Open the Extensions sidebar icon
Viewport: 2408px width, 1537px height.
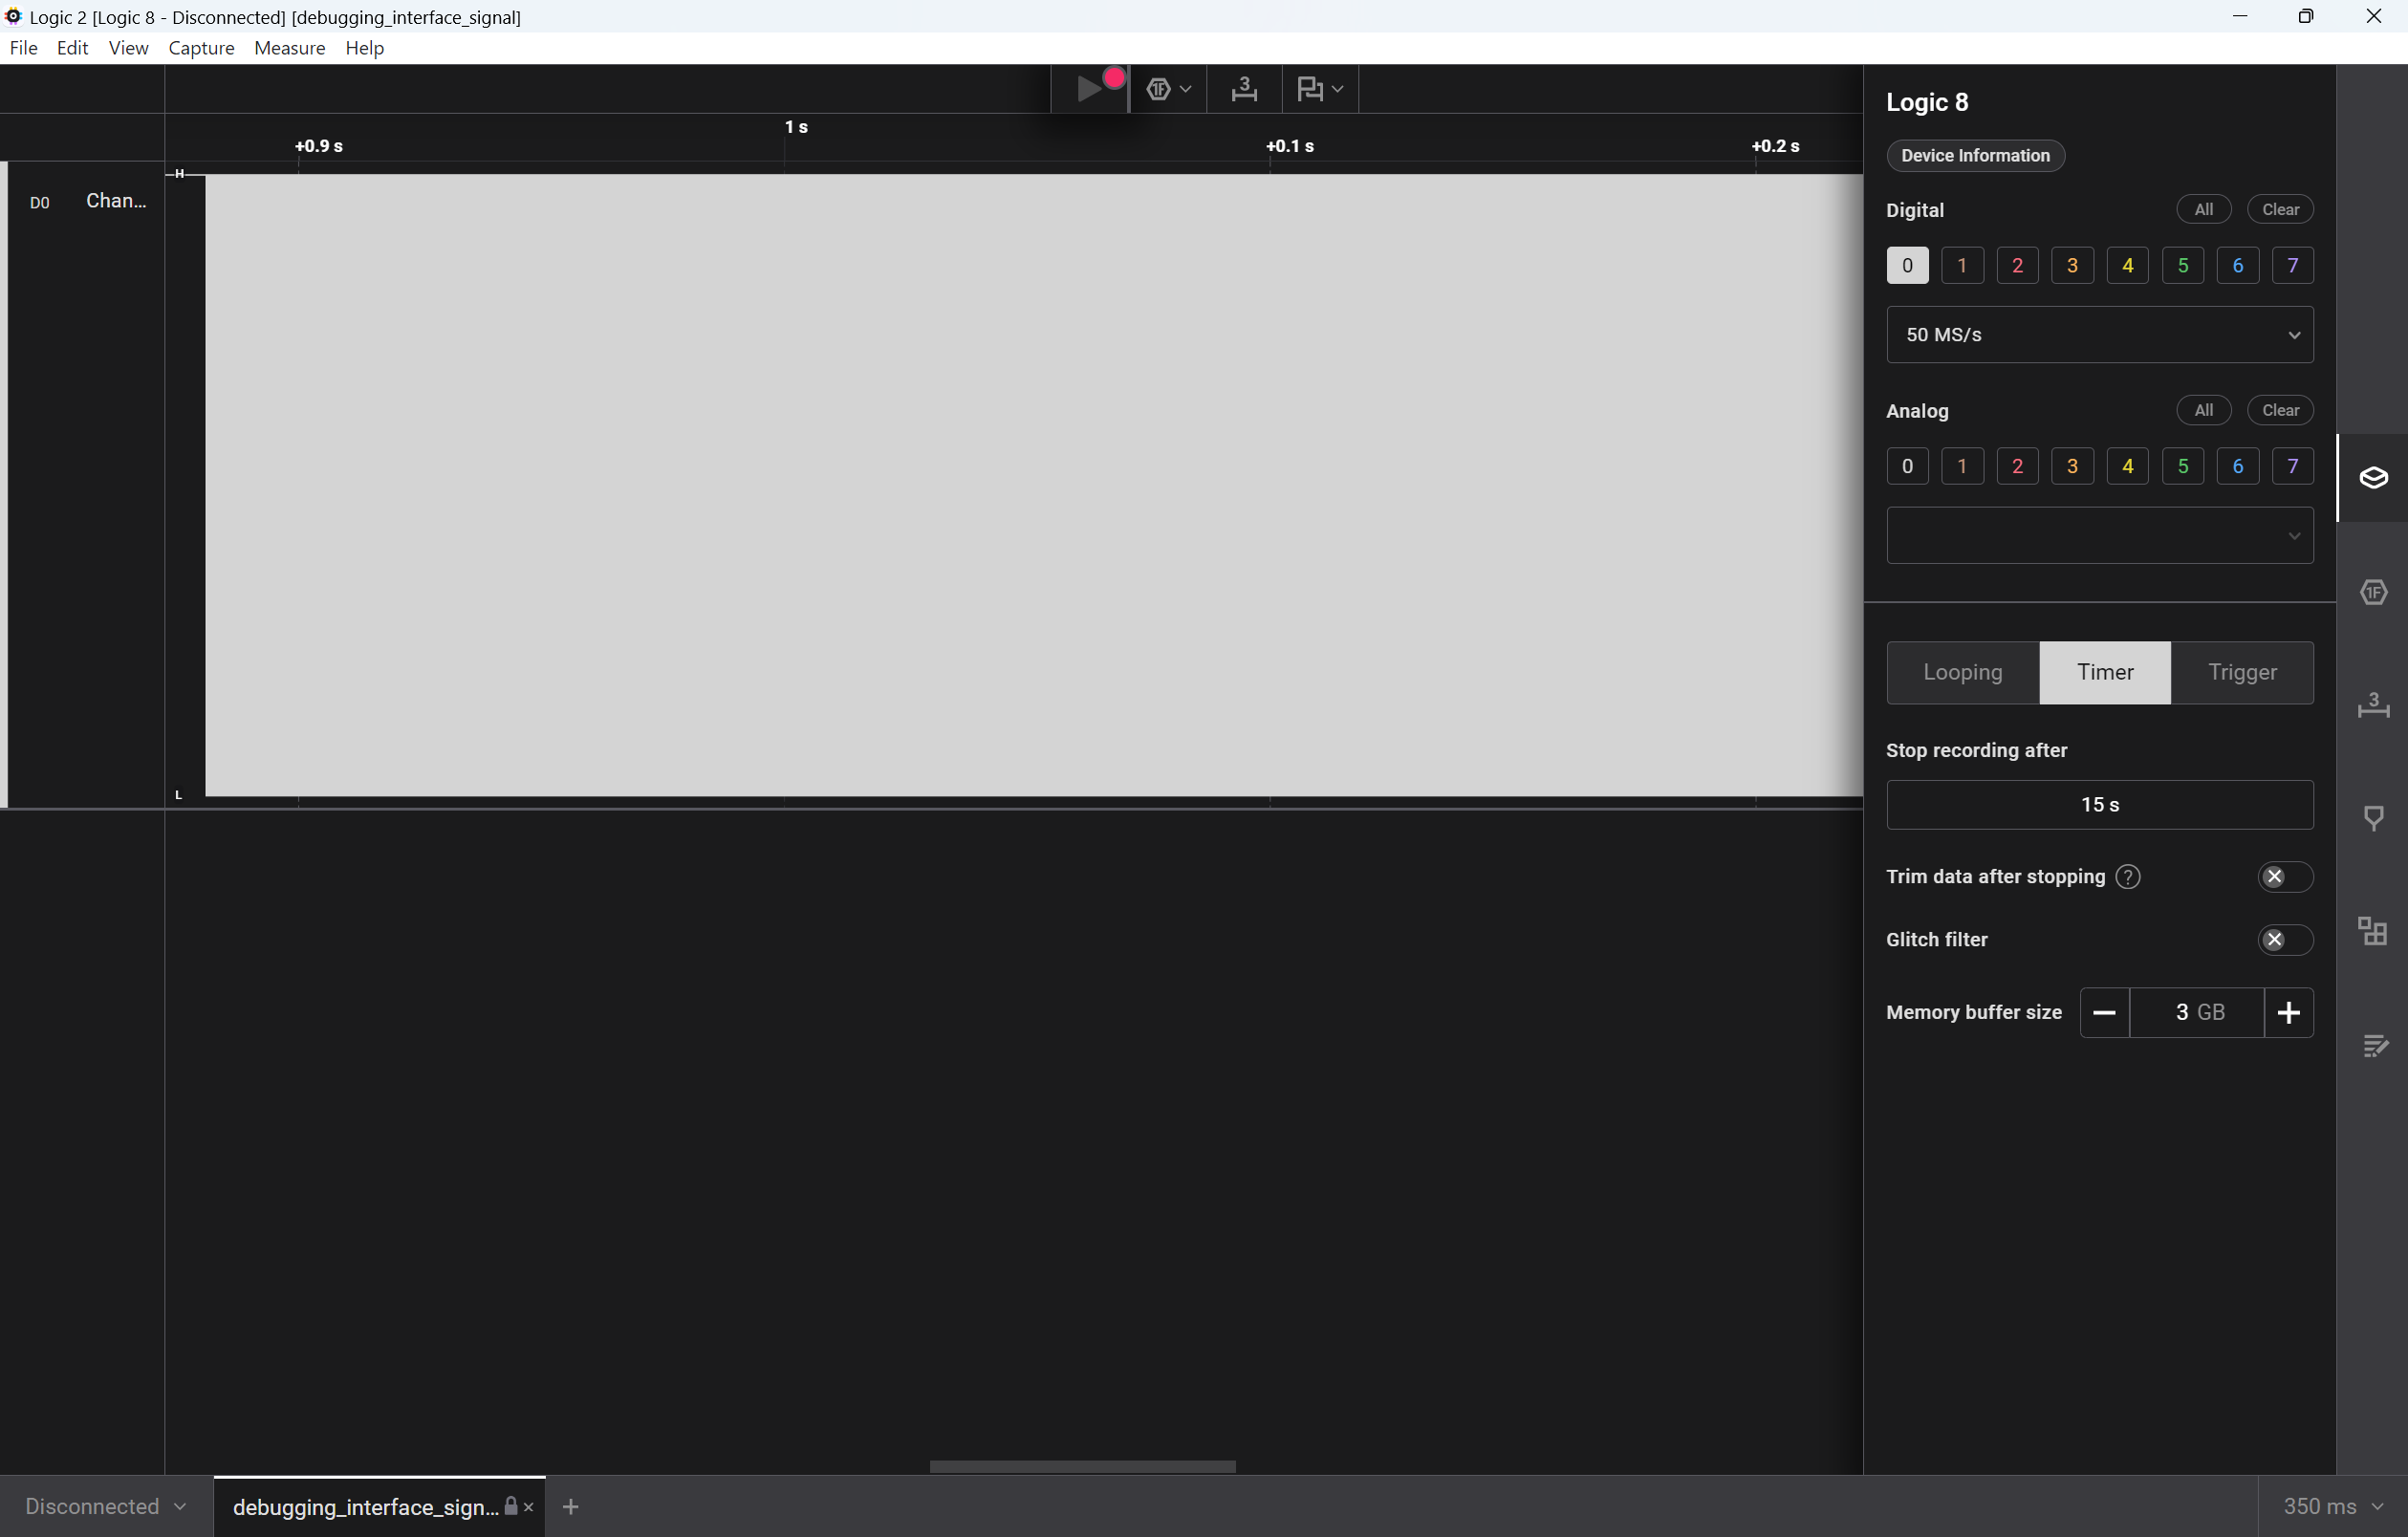click(2372, 932)
